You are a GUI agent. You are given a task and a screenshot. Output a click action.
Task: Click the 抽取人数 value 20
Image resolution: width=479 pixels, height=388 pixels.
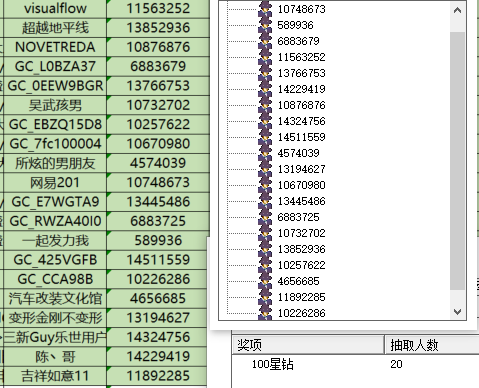tap(396, 364)
